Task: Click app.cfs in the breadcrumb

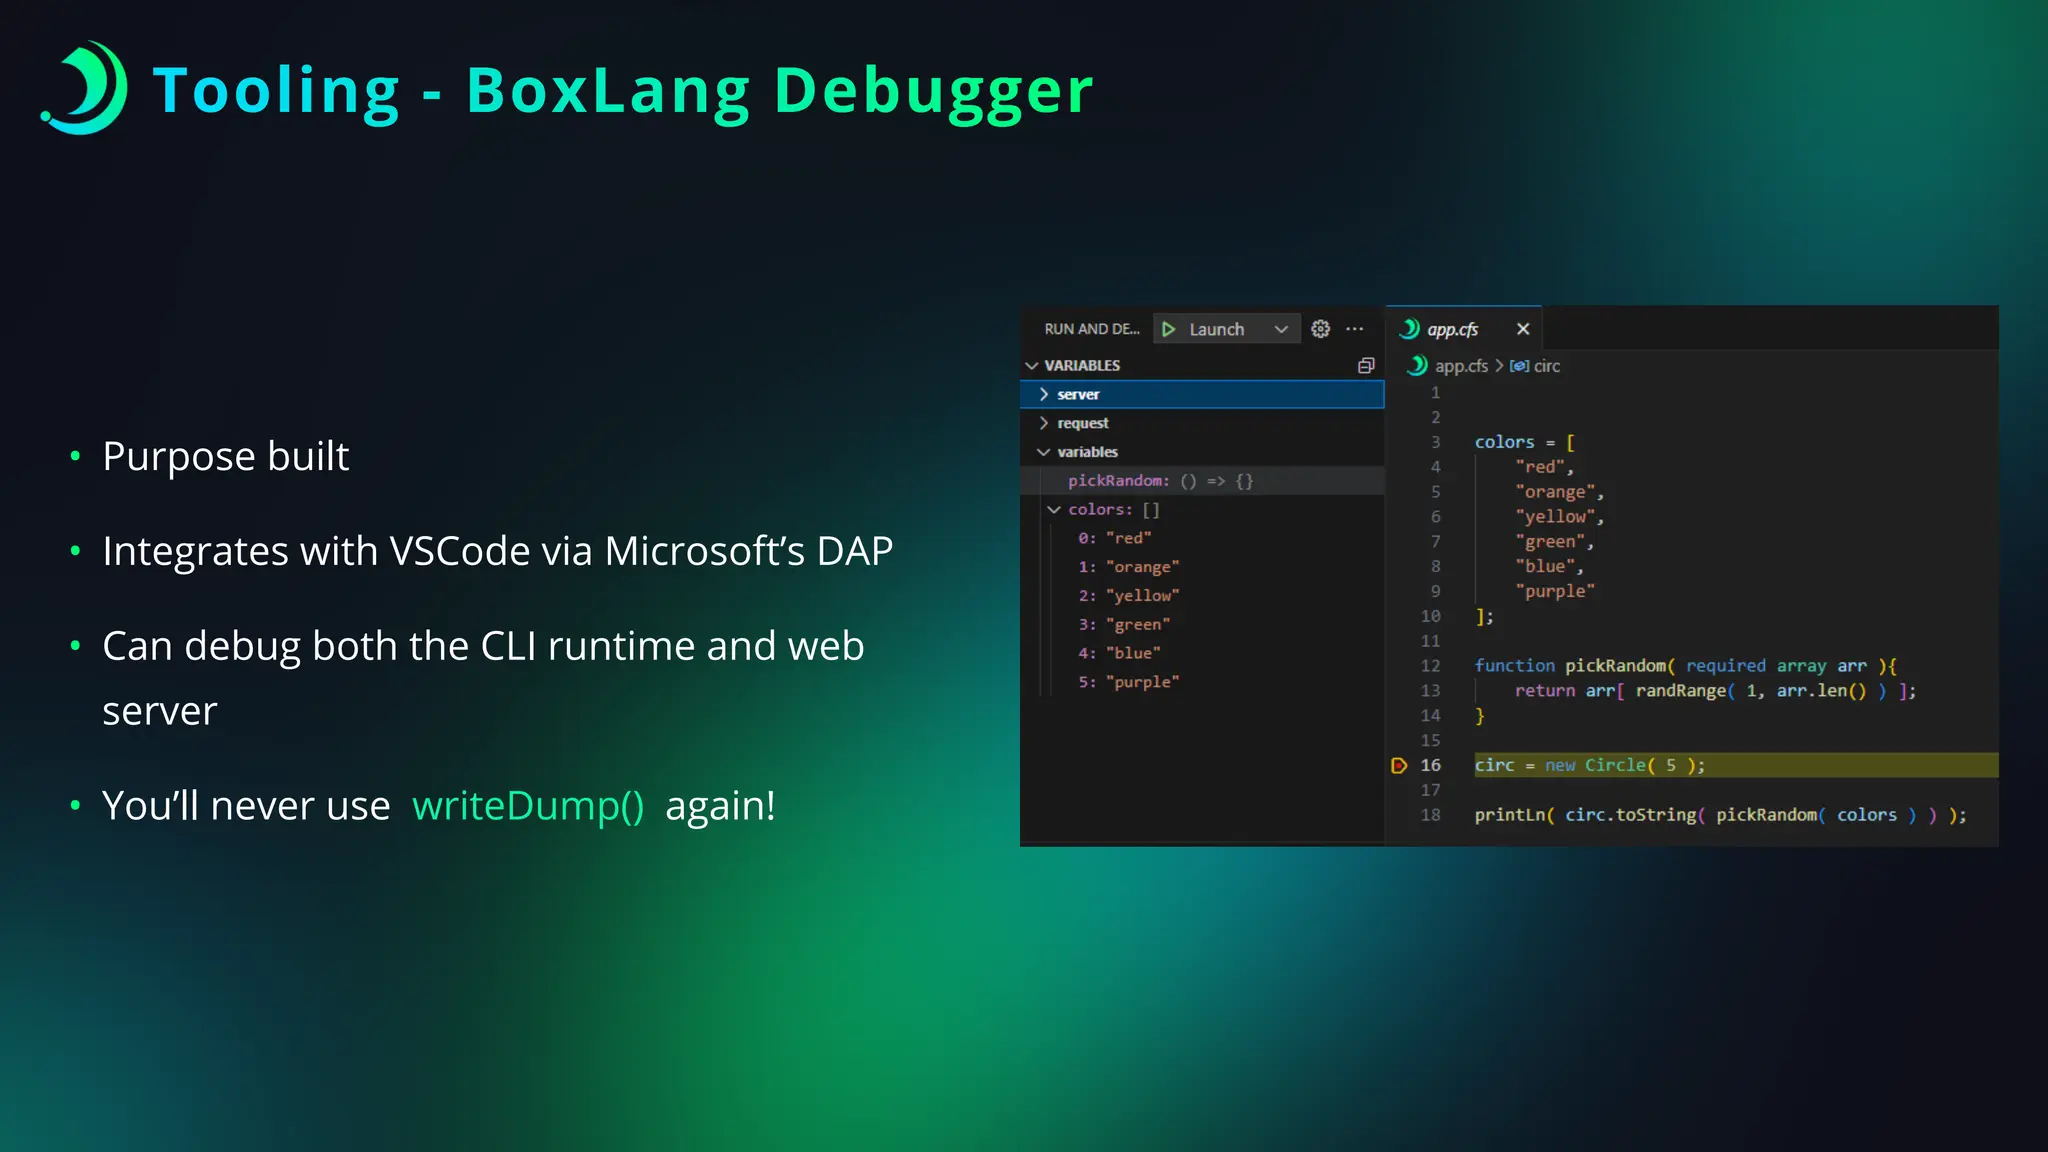Action: point(1461,366)
